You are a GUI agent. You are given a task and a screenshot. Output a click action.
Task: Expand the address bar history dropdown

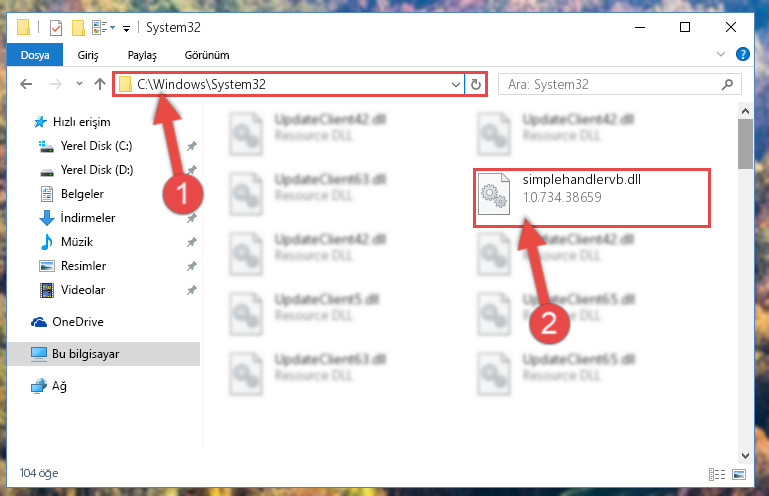click(456, 84)
